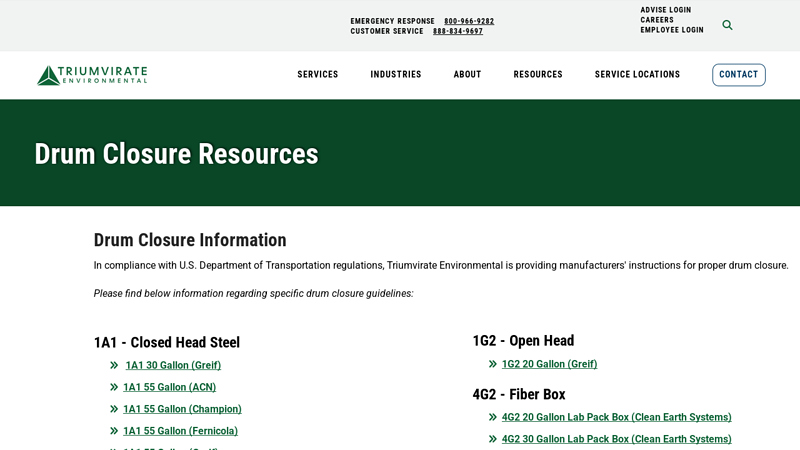The width and height of the screenshot is (800, 450).
Task: Click chevron bullet beside 4G2 30 Gallon Lab Pack Box
Action: click(492, 439)
